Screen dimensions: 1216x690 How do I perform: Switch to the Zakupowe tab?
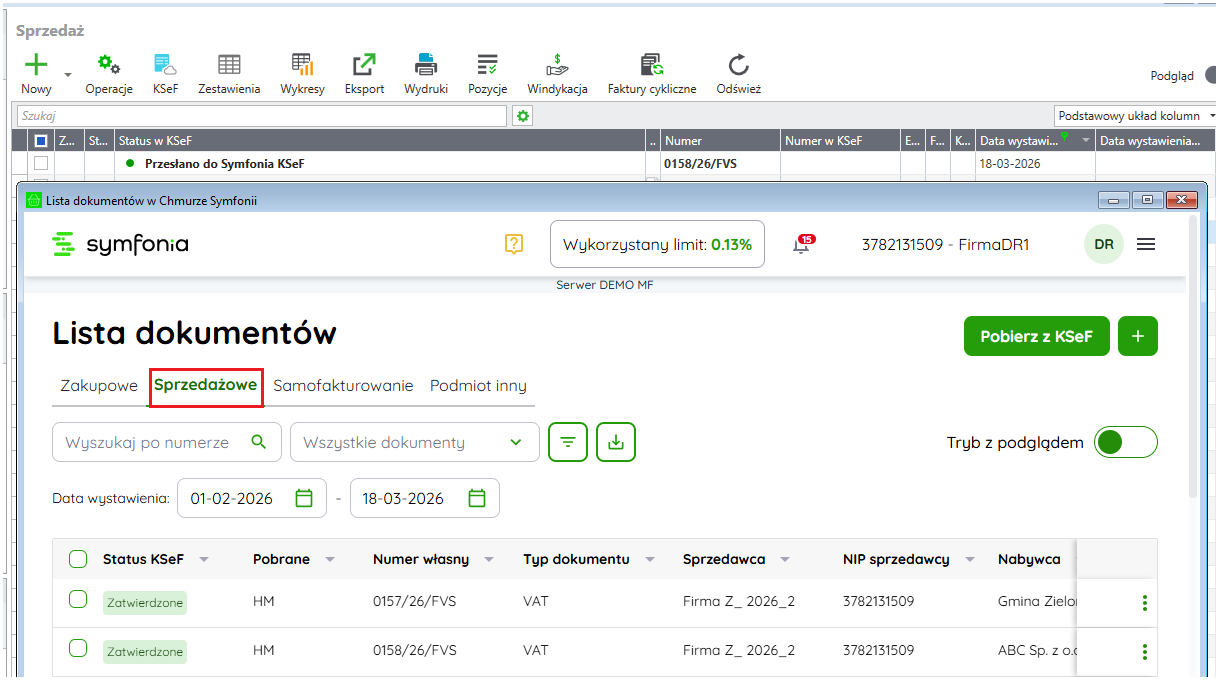click(x=98, y=386)
